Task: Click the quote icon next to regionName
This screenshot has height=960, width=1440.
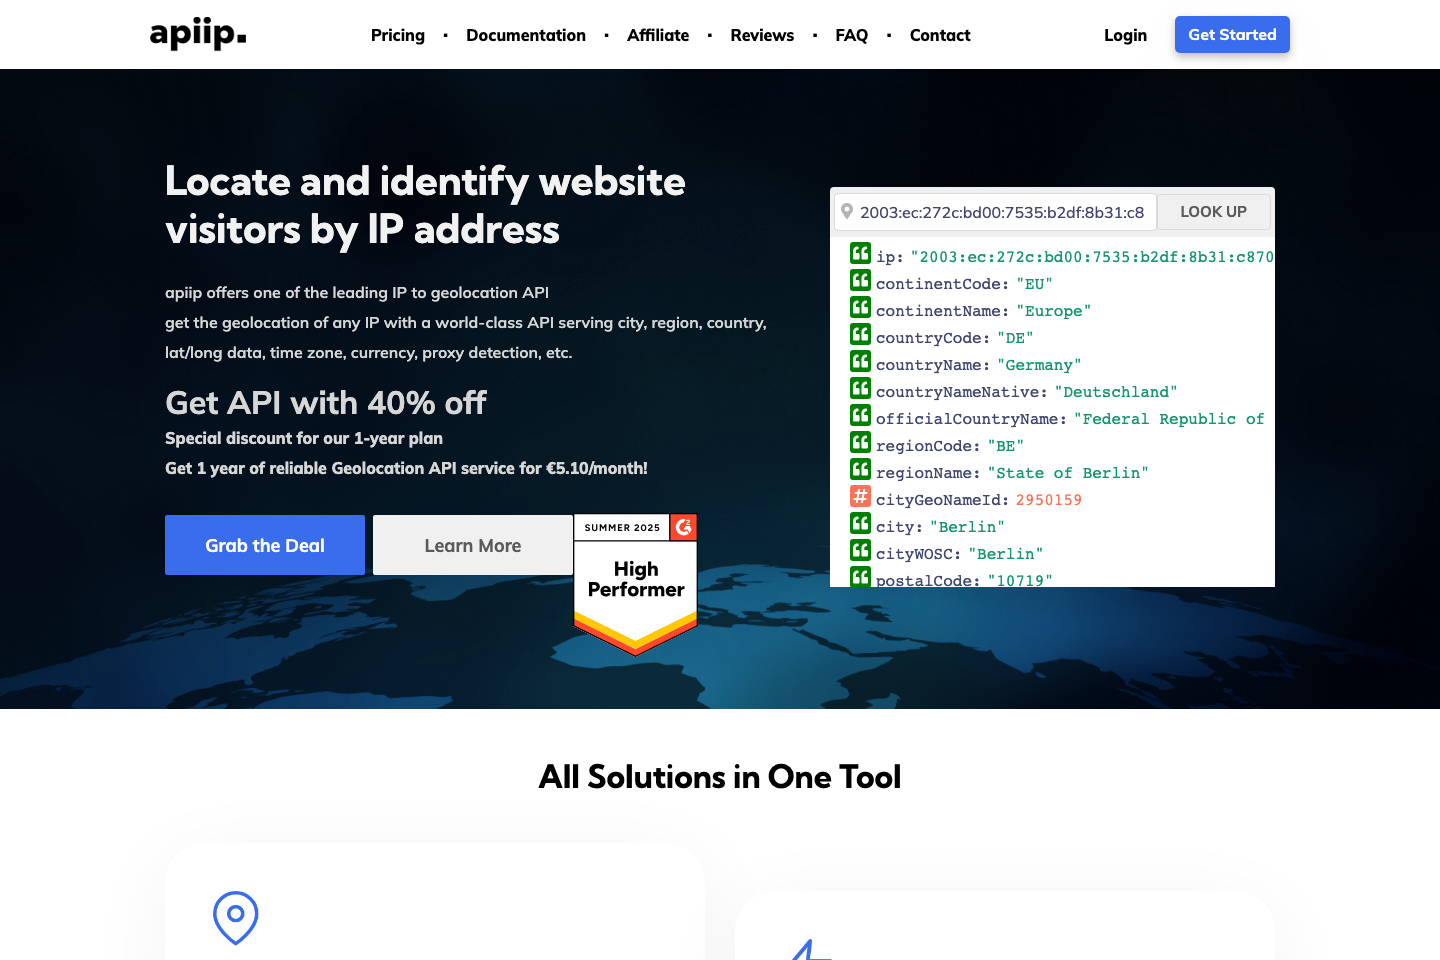Action: pyautogui.click(x=860, y=469)
